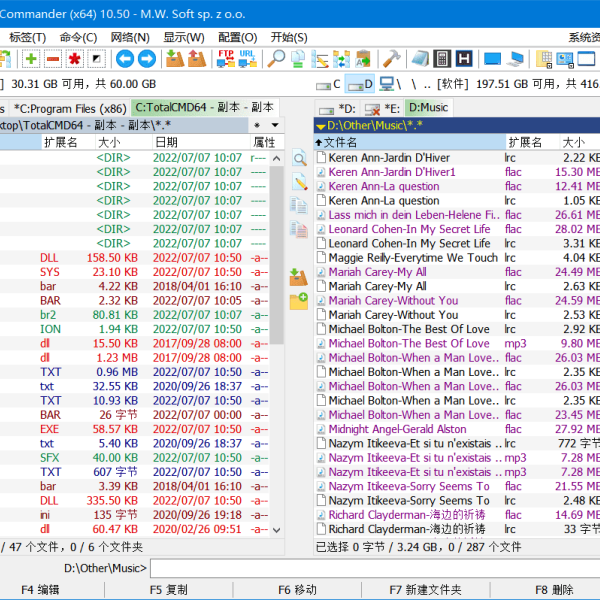
Task: Open the URL download icon
Action: [x=248, y=59]
